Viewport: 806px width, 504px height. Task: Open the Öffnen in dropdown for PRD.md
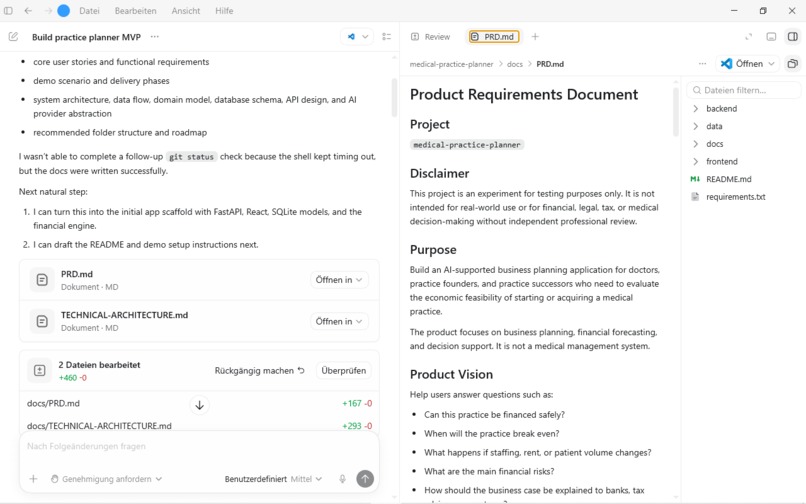339,280
